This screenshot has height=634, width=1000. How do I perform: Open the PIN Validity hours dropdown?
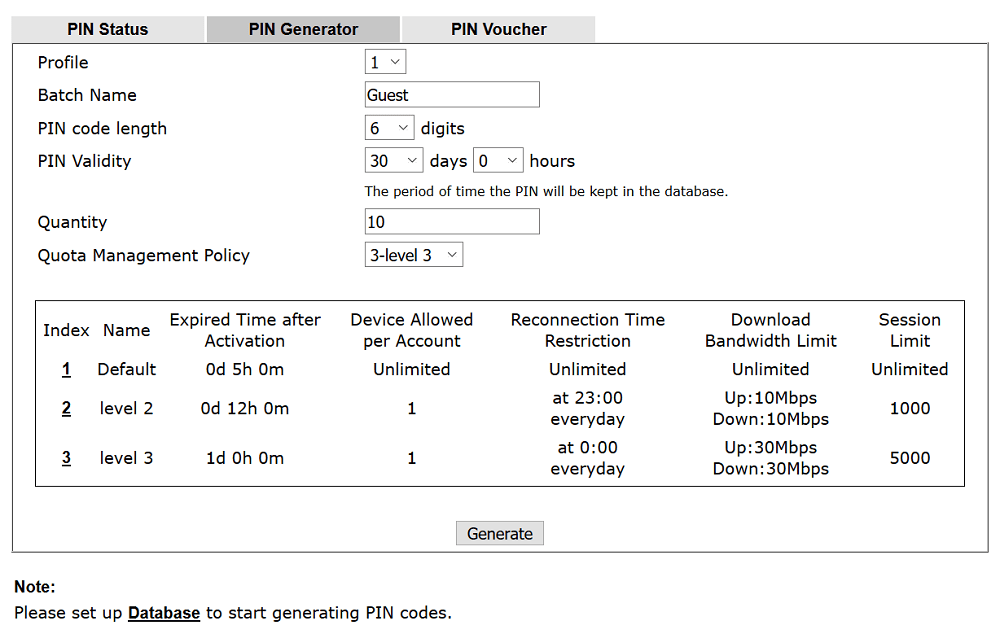(498, 160)
